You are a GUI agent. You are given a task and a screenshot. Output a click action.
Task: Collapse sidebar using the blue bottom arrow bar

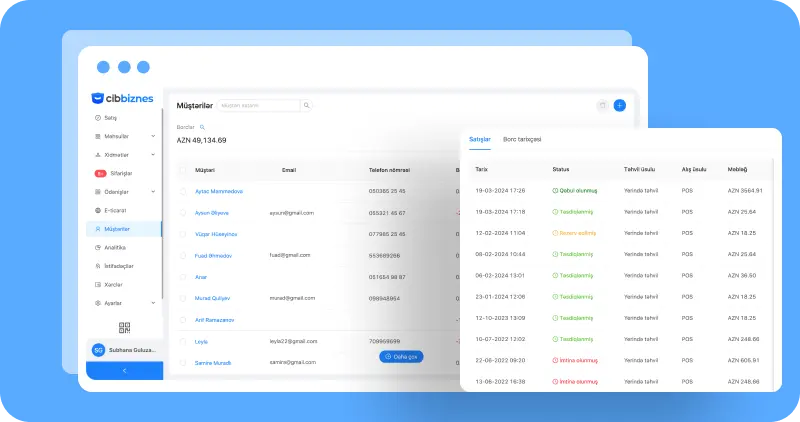(124, 370)
